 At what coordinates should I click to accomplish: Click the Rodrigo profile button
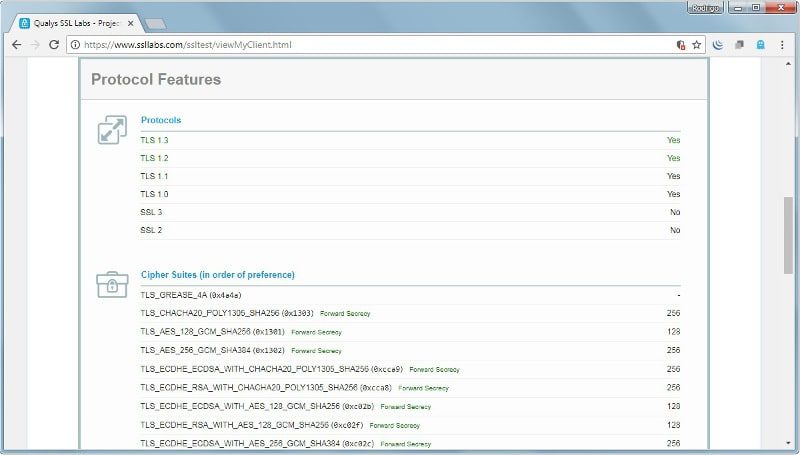706,8
